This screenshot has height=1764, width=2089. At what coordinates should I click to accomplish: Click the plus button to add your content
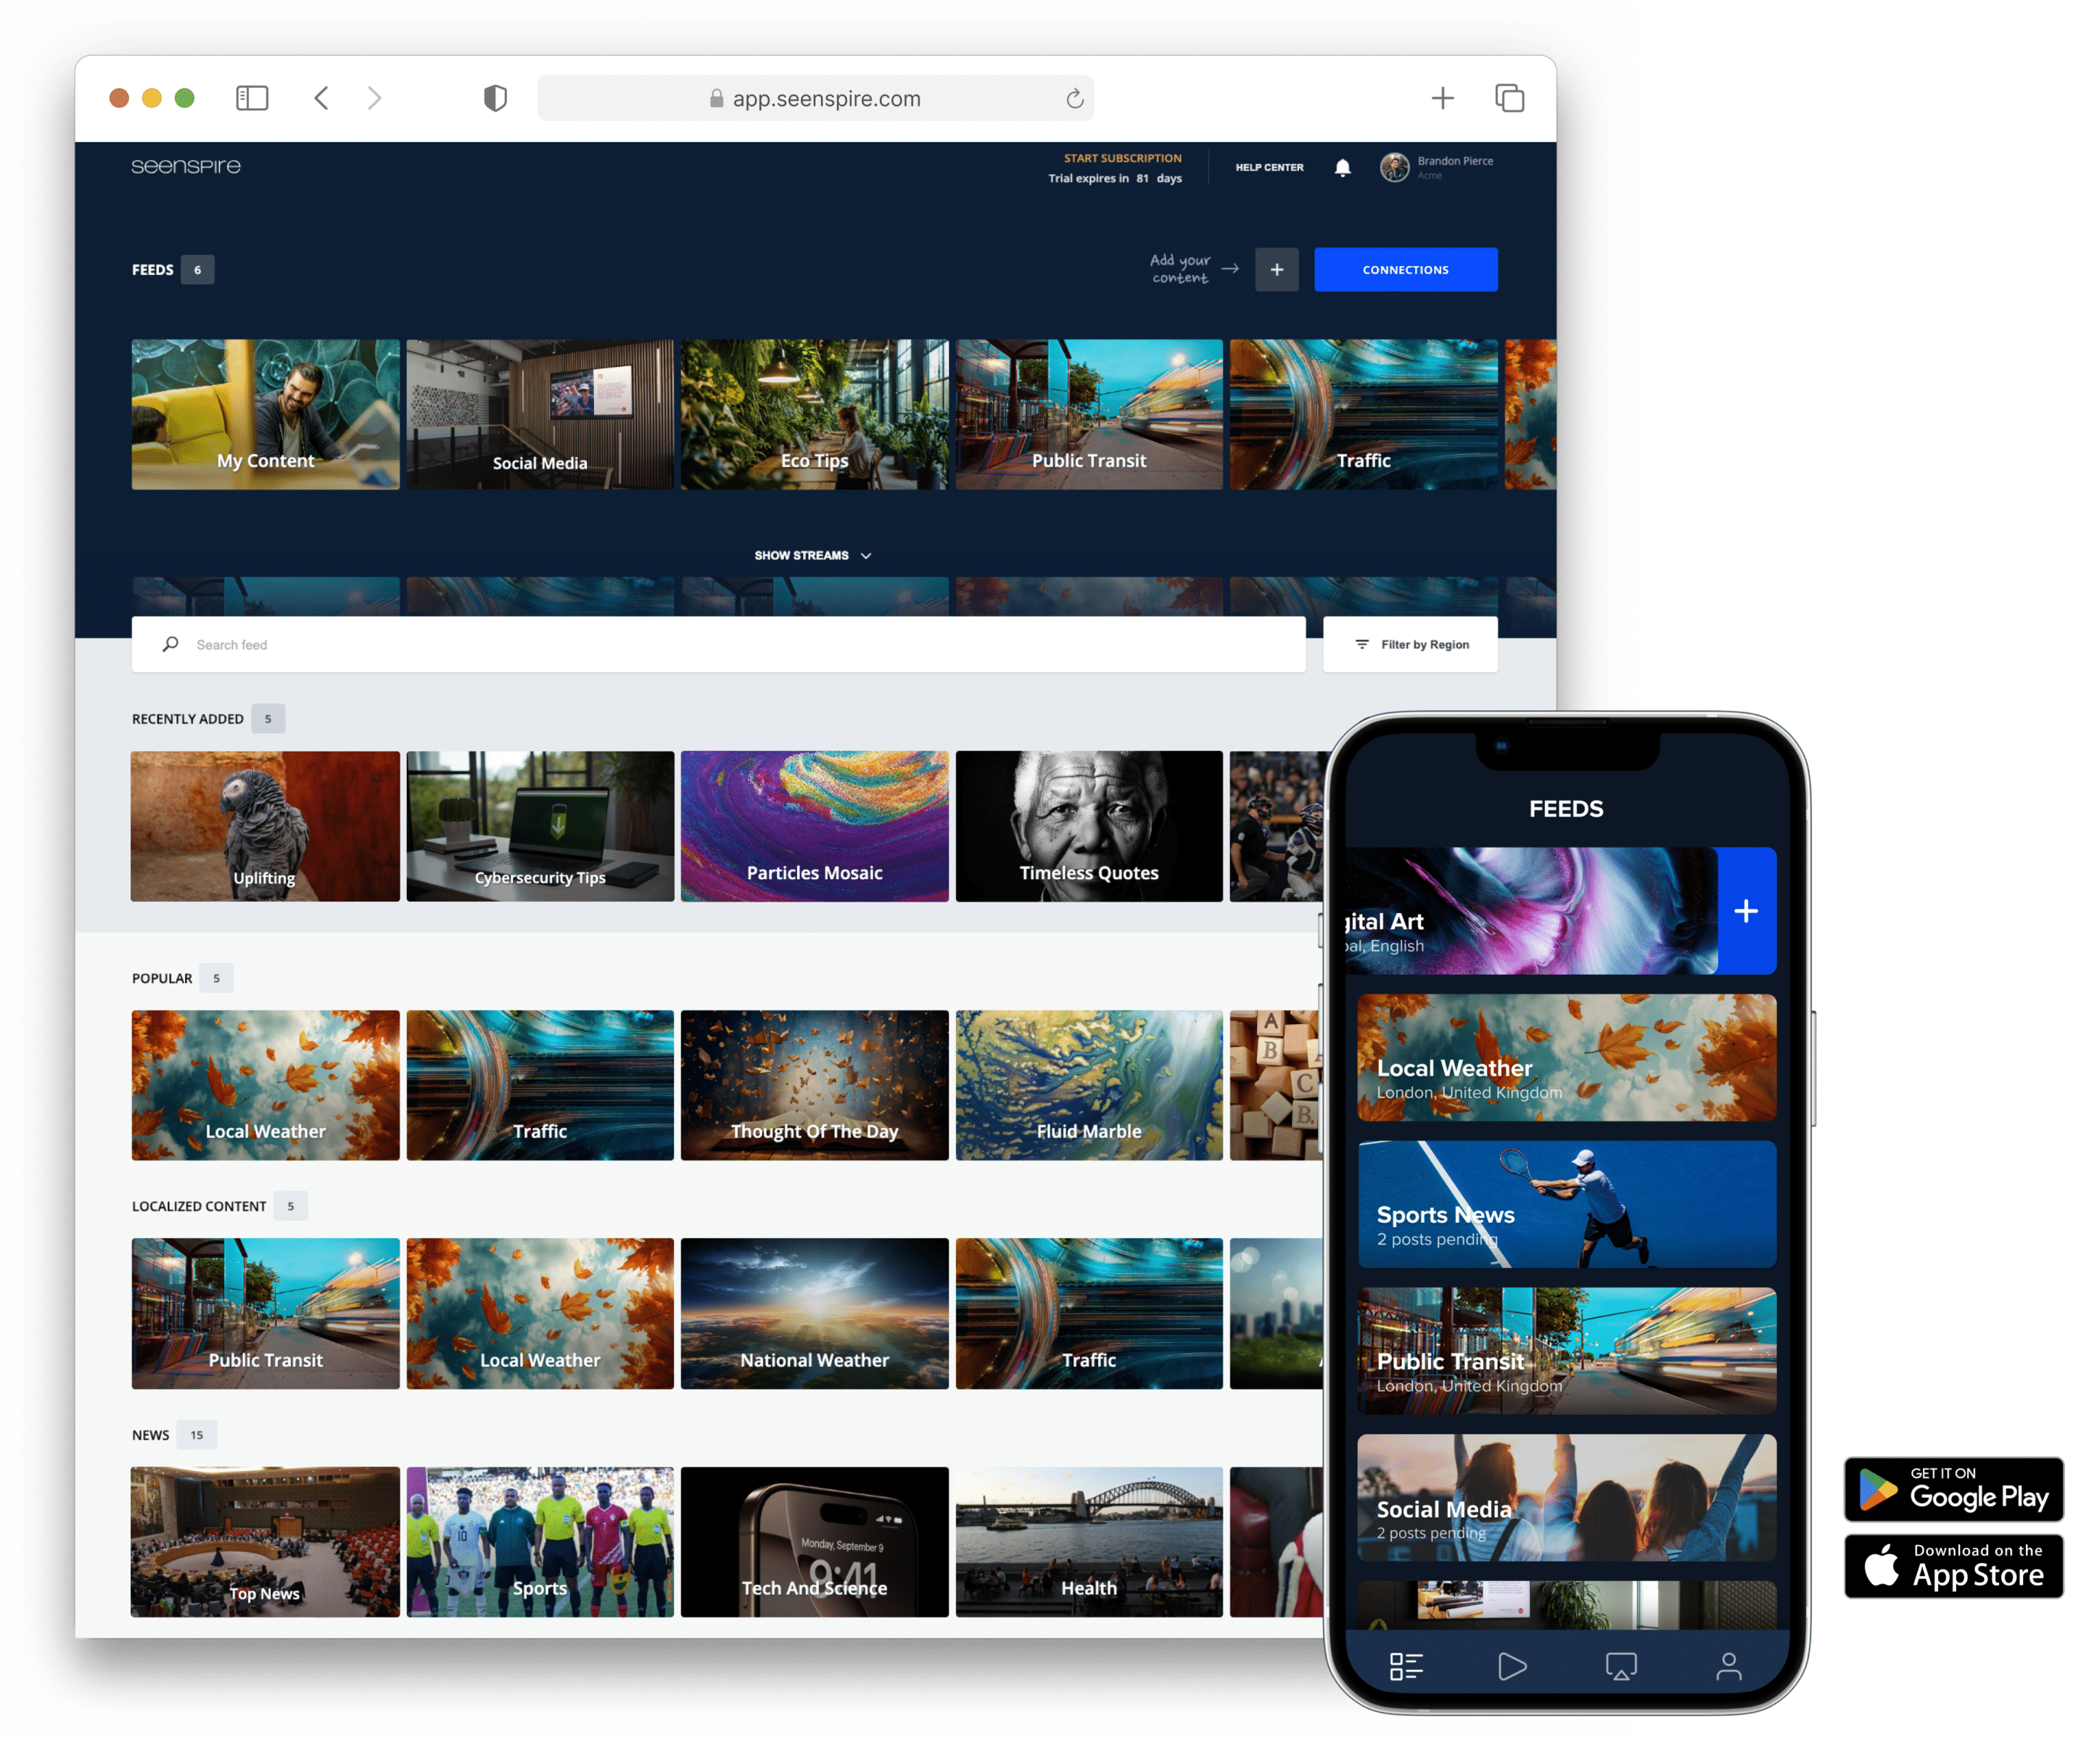[1277, 269]
